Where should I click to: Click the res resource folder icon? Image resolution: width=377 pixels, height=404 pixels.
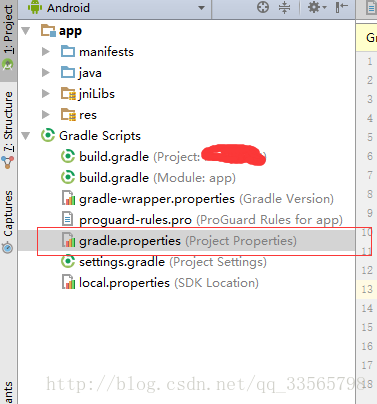(x=69, y=115)
